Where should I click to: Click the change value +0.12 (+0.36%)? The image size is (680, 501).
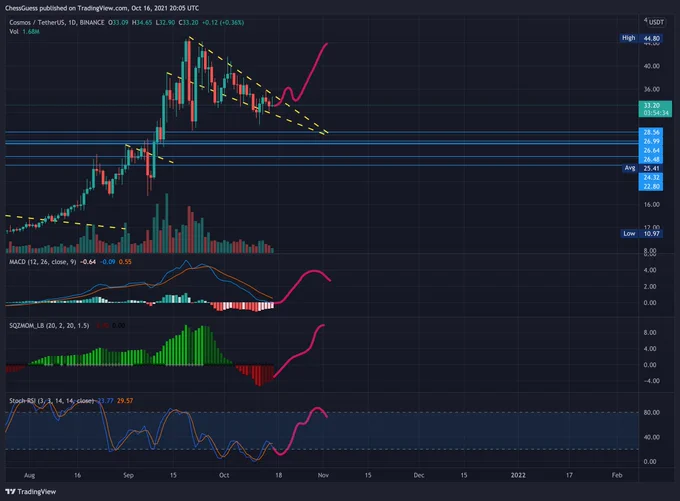click(x=223, y=22)
